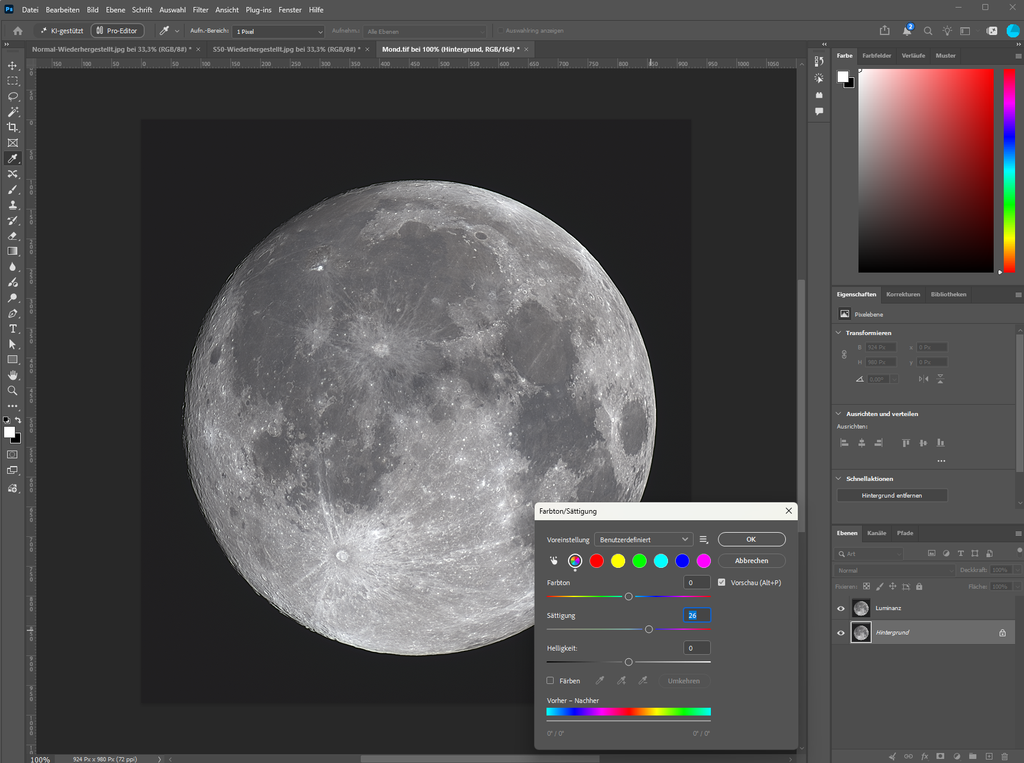Enable the Färben checkbox
The width and height of the screenshot is (1024, 763).
click(x=551, y=681)
